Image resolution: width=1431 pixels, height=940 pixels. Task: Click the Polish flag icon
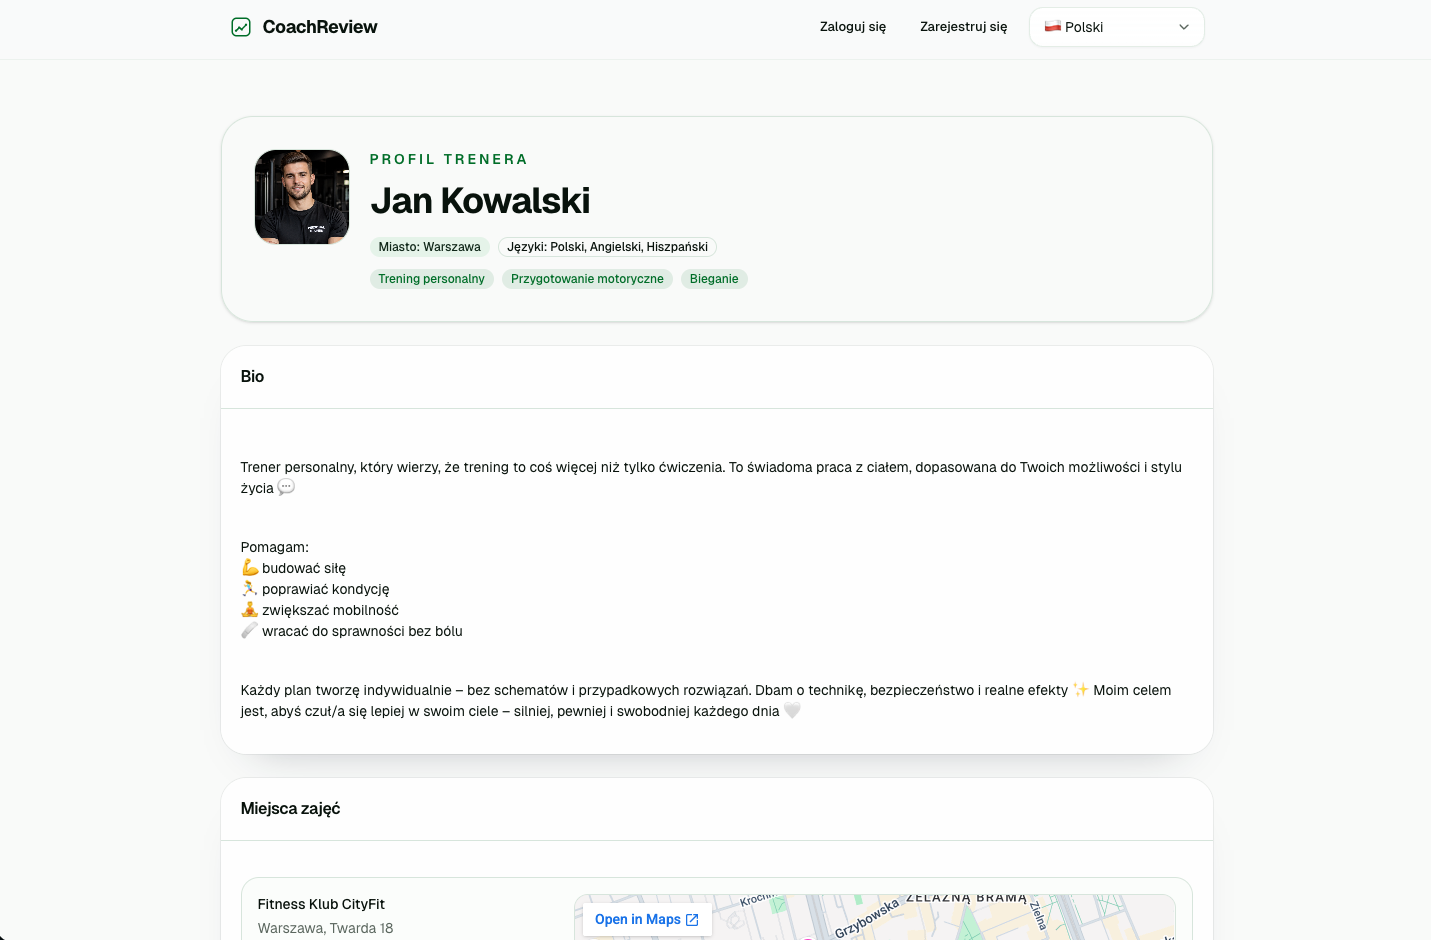[x=1053, y=26]
